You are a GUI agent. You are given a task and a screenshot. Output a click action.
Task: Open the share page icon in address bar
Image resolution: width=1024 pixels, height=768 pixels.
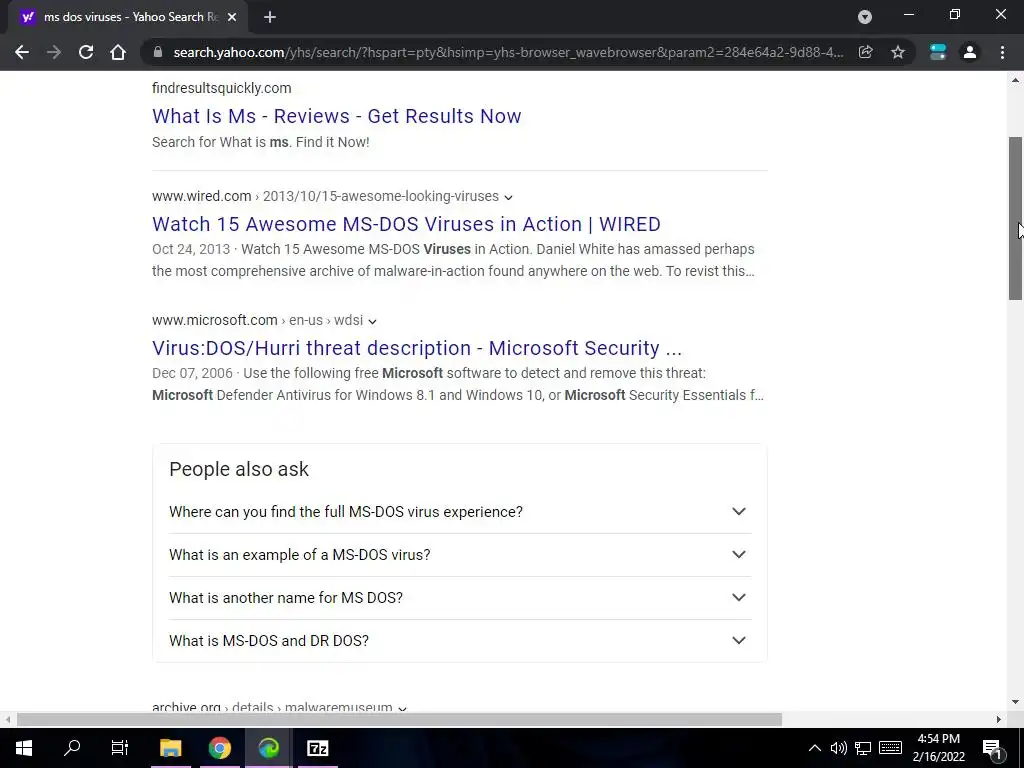tap(865, 52)
